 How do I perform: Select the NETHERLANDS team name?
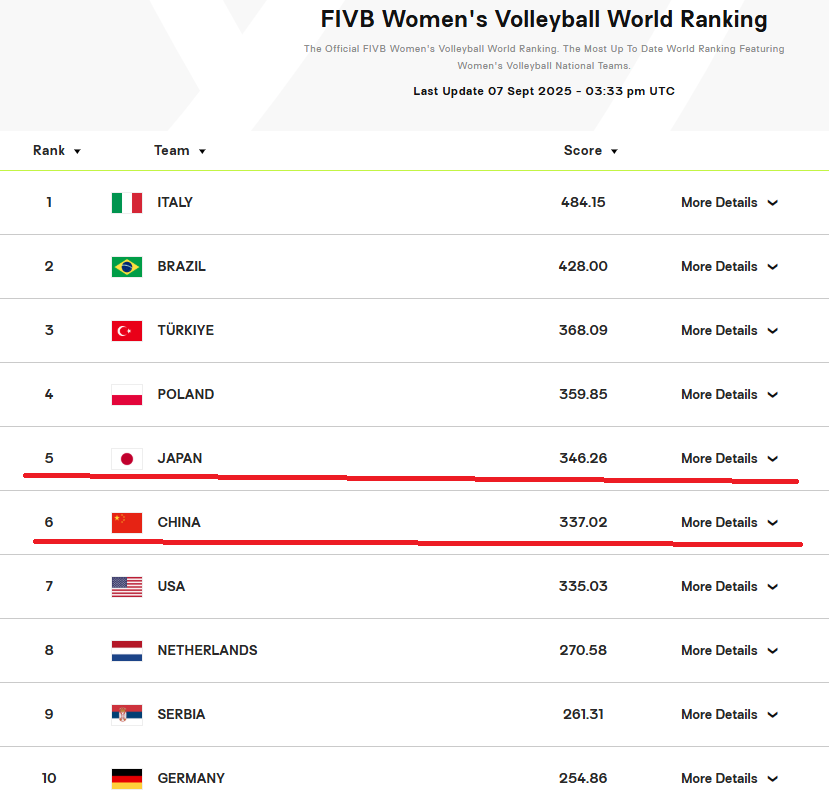pyautogui.click(x=207, y=650)
